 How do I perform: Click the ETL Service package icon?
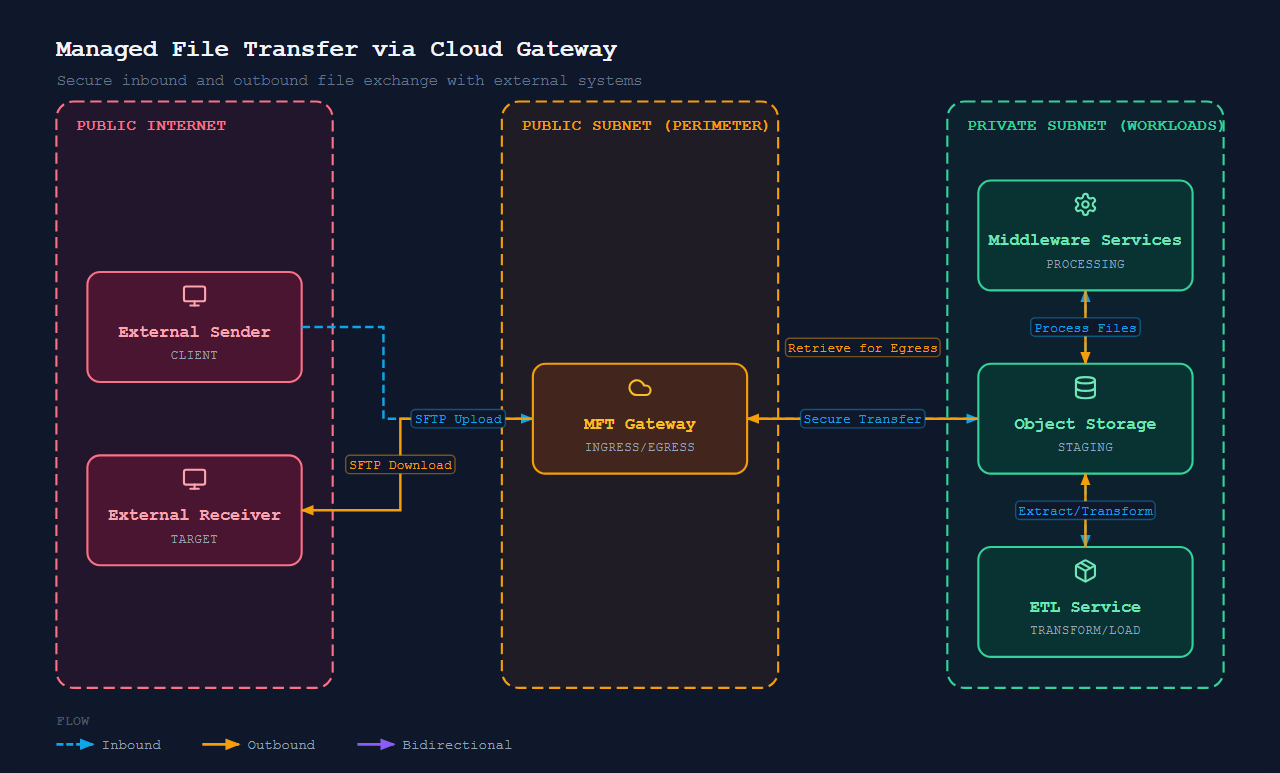click(x=1085, y=571)
